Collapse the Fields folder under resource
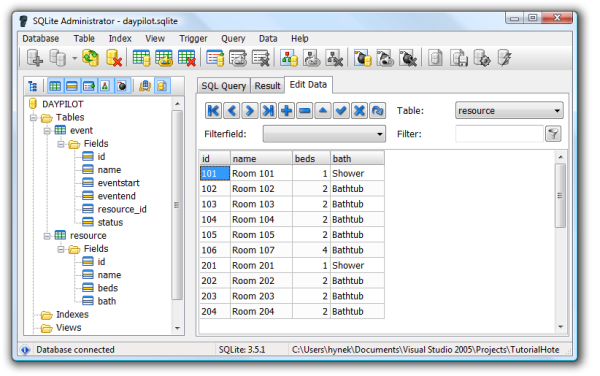The image size is (600, 376). tap(61, 249)
